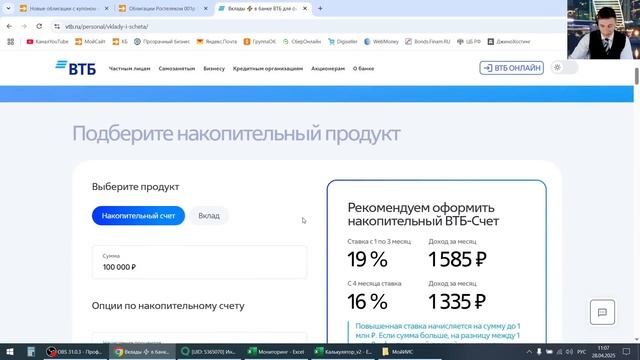Open the Bonds.Finam.RU bookmark
Viewport: 640px width, 360px height.
pos(428,42)
